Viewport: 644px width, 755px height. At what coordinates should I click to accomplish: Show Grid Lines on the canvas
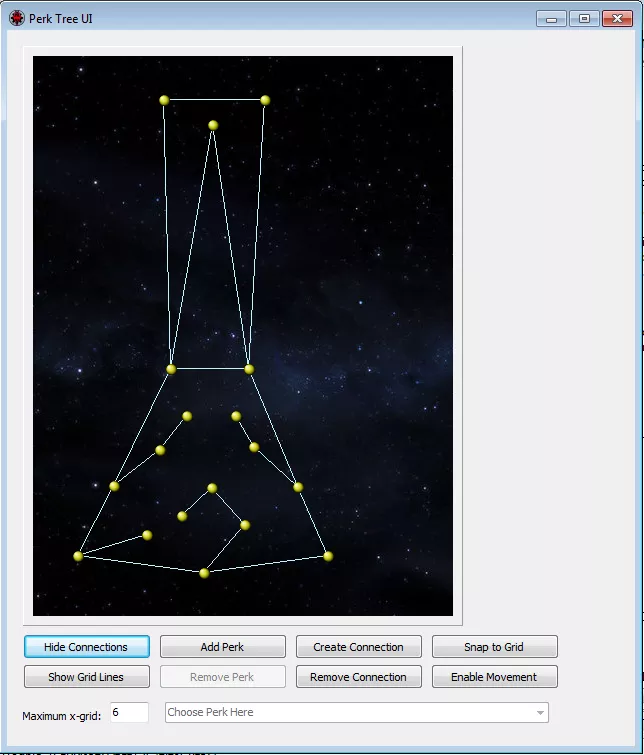[87, 677]
